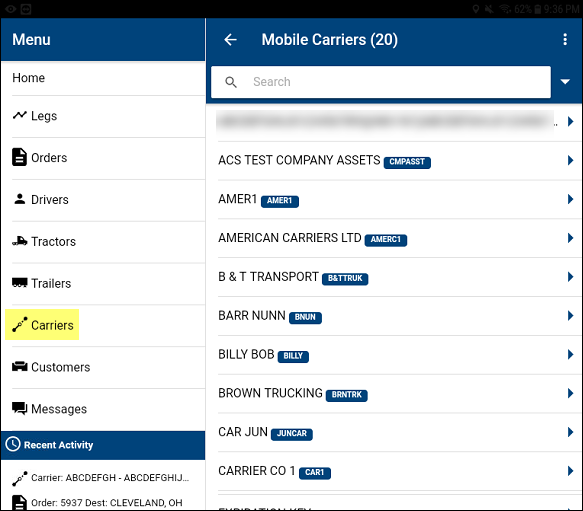Viewport: 583px width, 511px height.
Task: Click the Carriers route icon
Action: [x=20, y=324]
